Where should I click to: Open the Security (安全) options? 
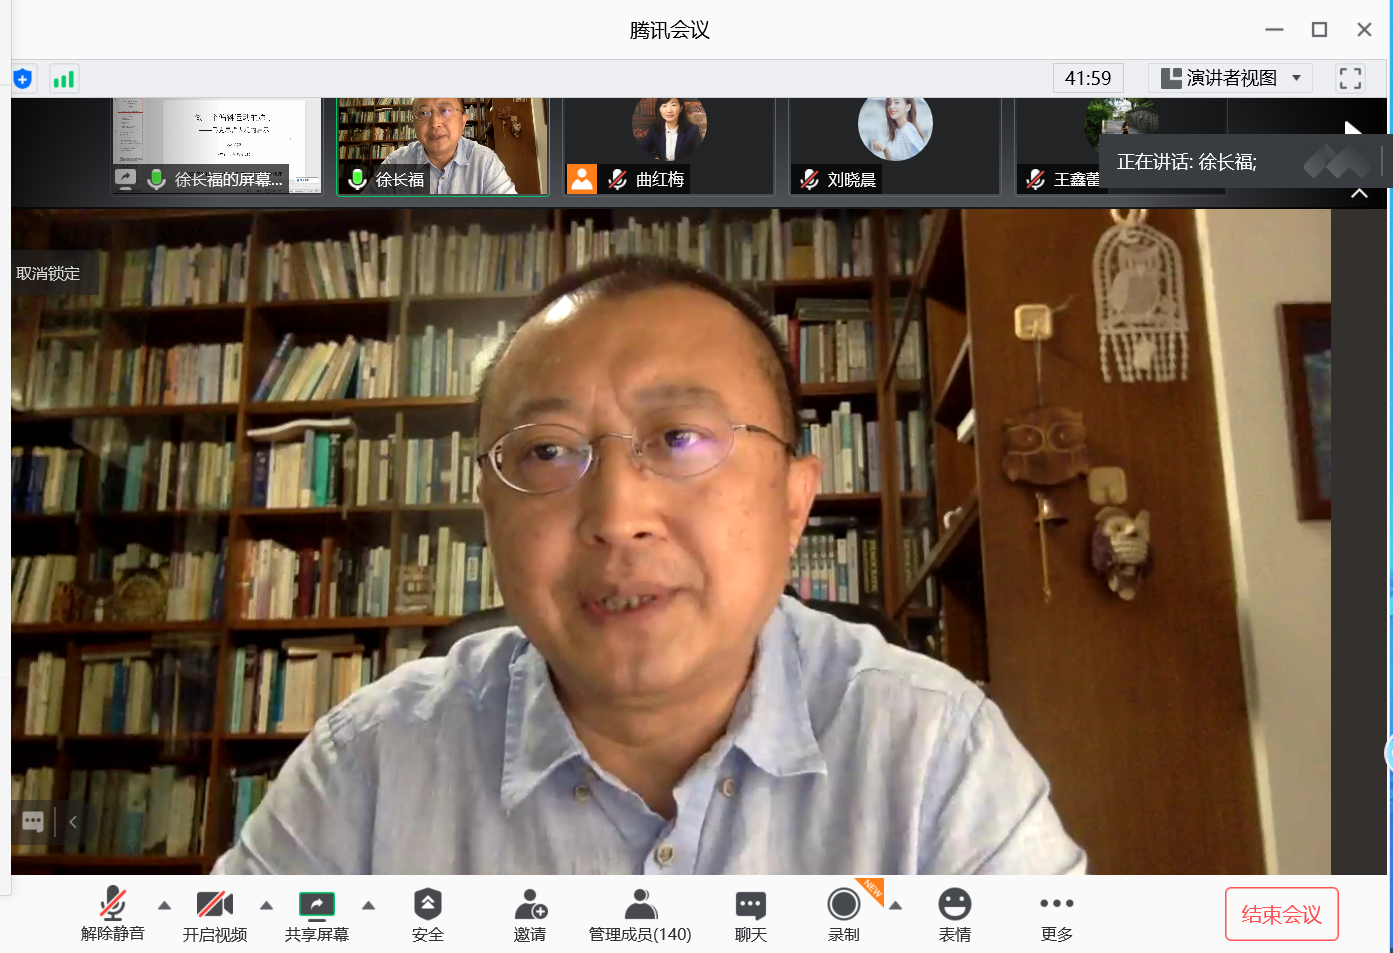pyautogui.click(x=427, y=914)
